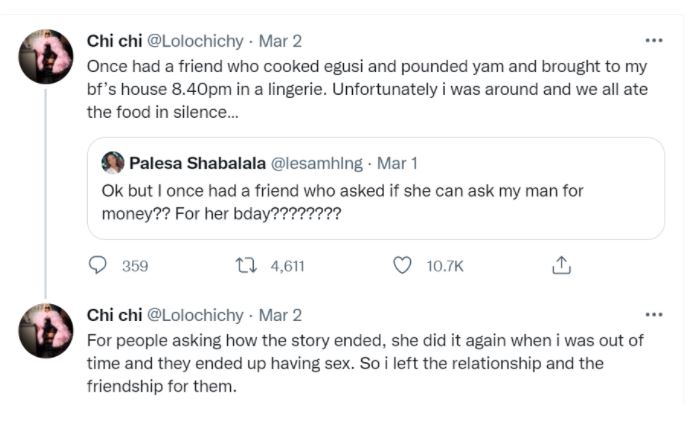Click the Mar 2 timestamp on second tweet
The height and width of the screenshot is (435, 686).
tap(280, 314)
